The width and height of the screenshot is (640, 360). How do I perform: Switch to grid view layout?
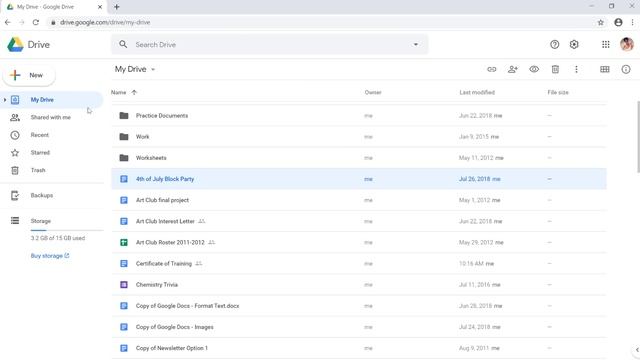click(604, 69)
